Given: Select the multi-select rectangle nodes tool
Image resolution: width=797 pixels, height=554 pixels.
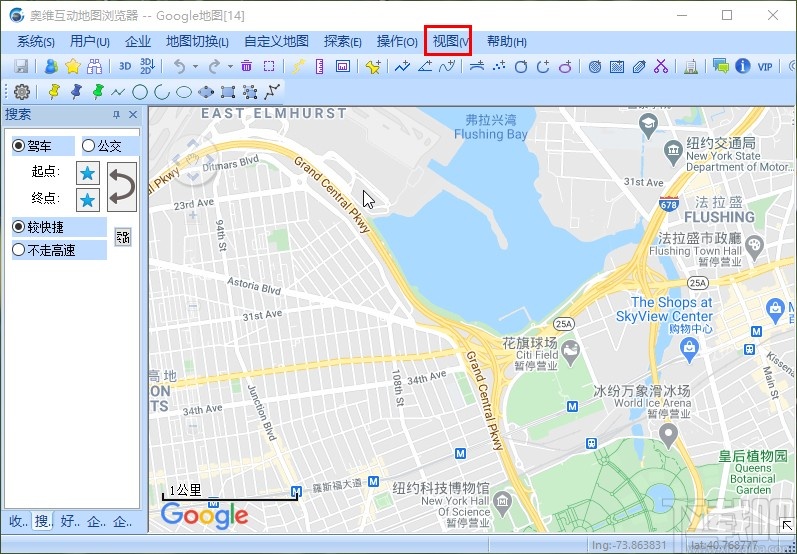Looking at the screenshot, I should point(250,92).
